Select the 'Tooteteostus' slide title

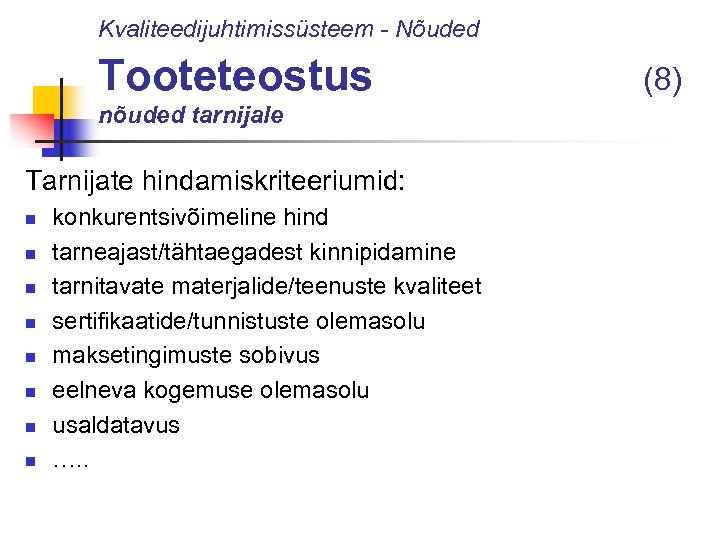coord(235,75)
